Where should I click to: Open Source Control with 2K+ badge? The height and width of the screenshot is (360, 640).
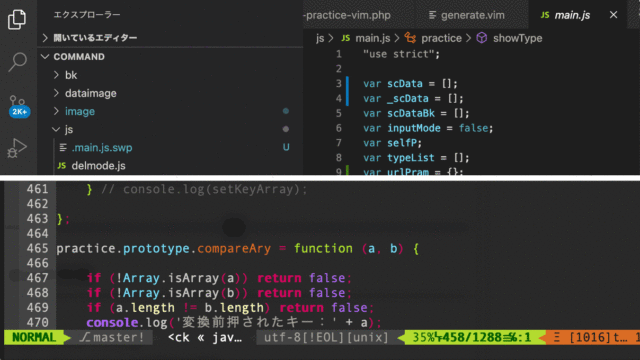pos(18,106)
